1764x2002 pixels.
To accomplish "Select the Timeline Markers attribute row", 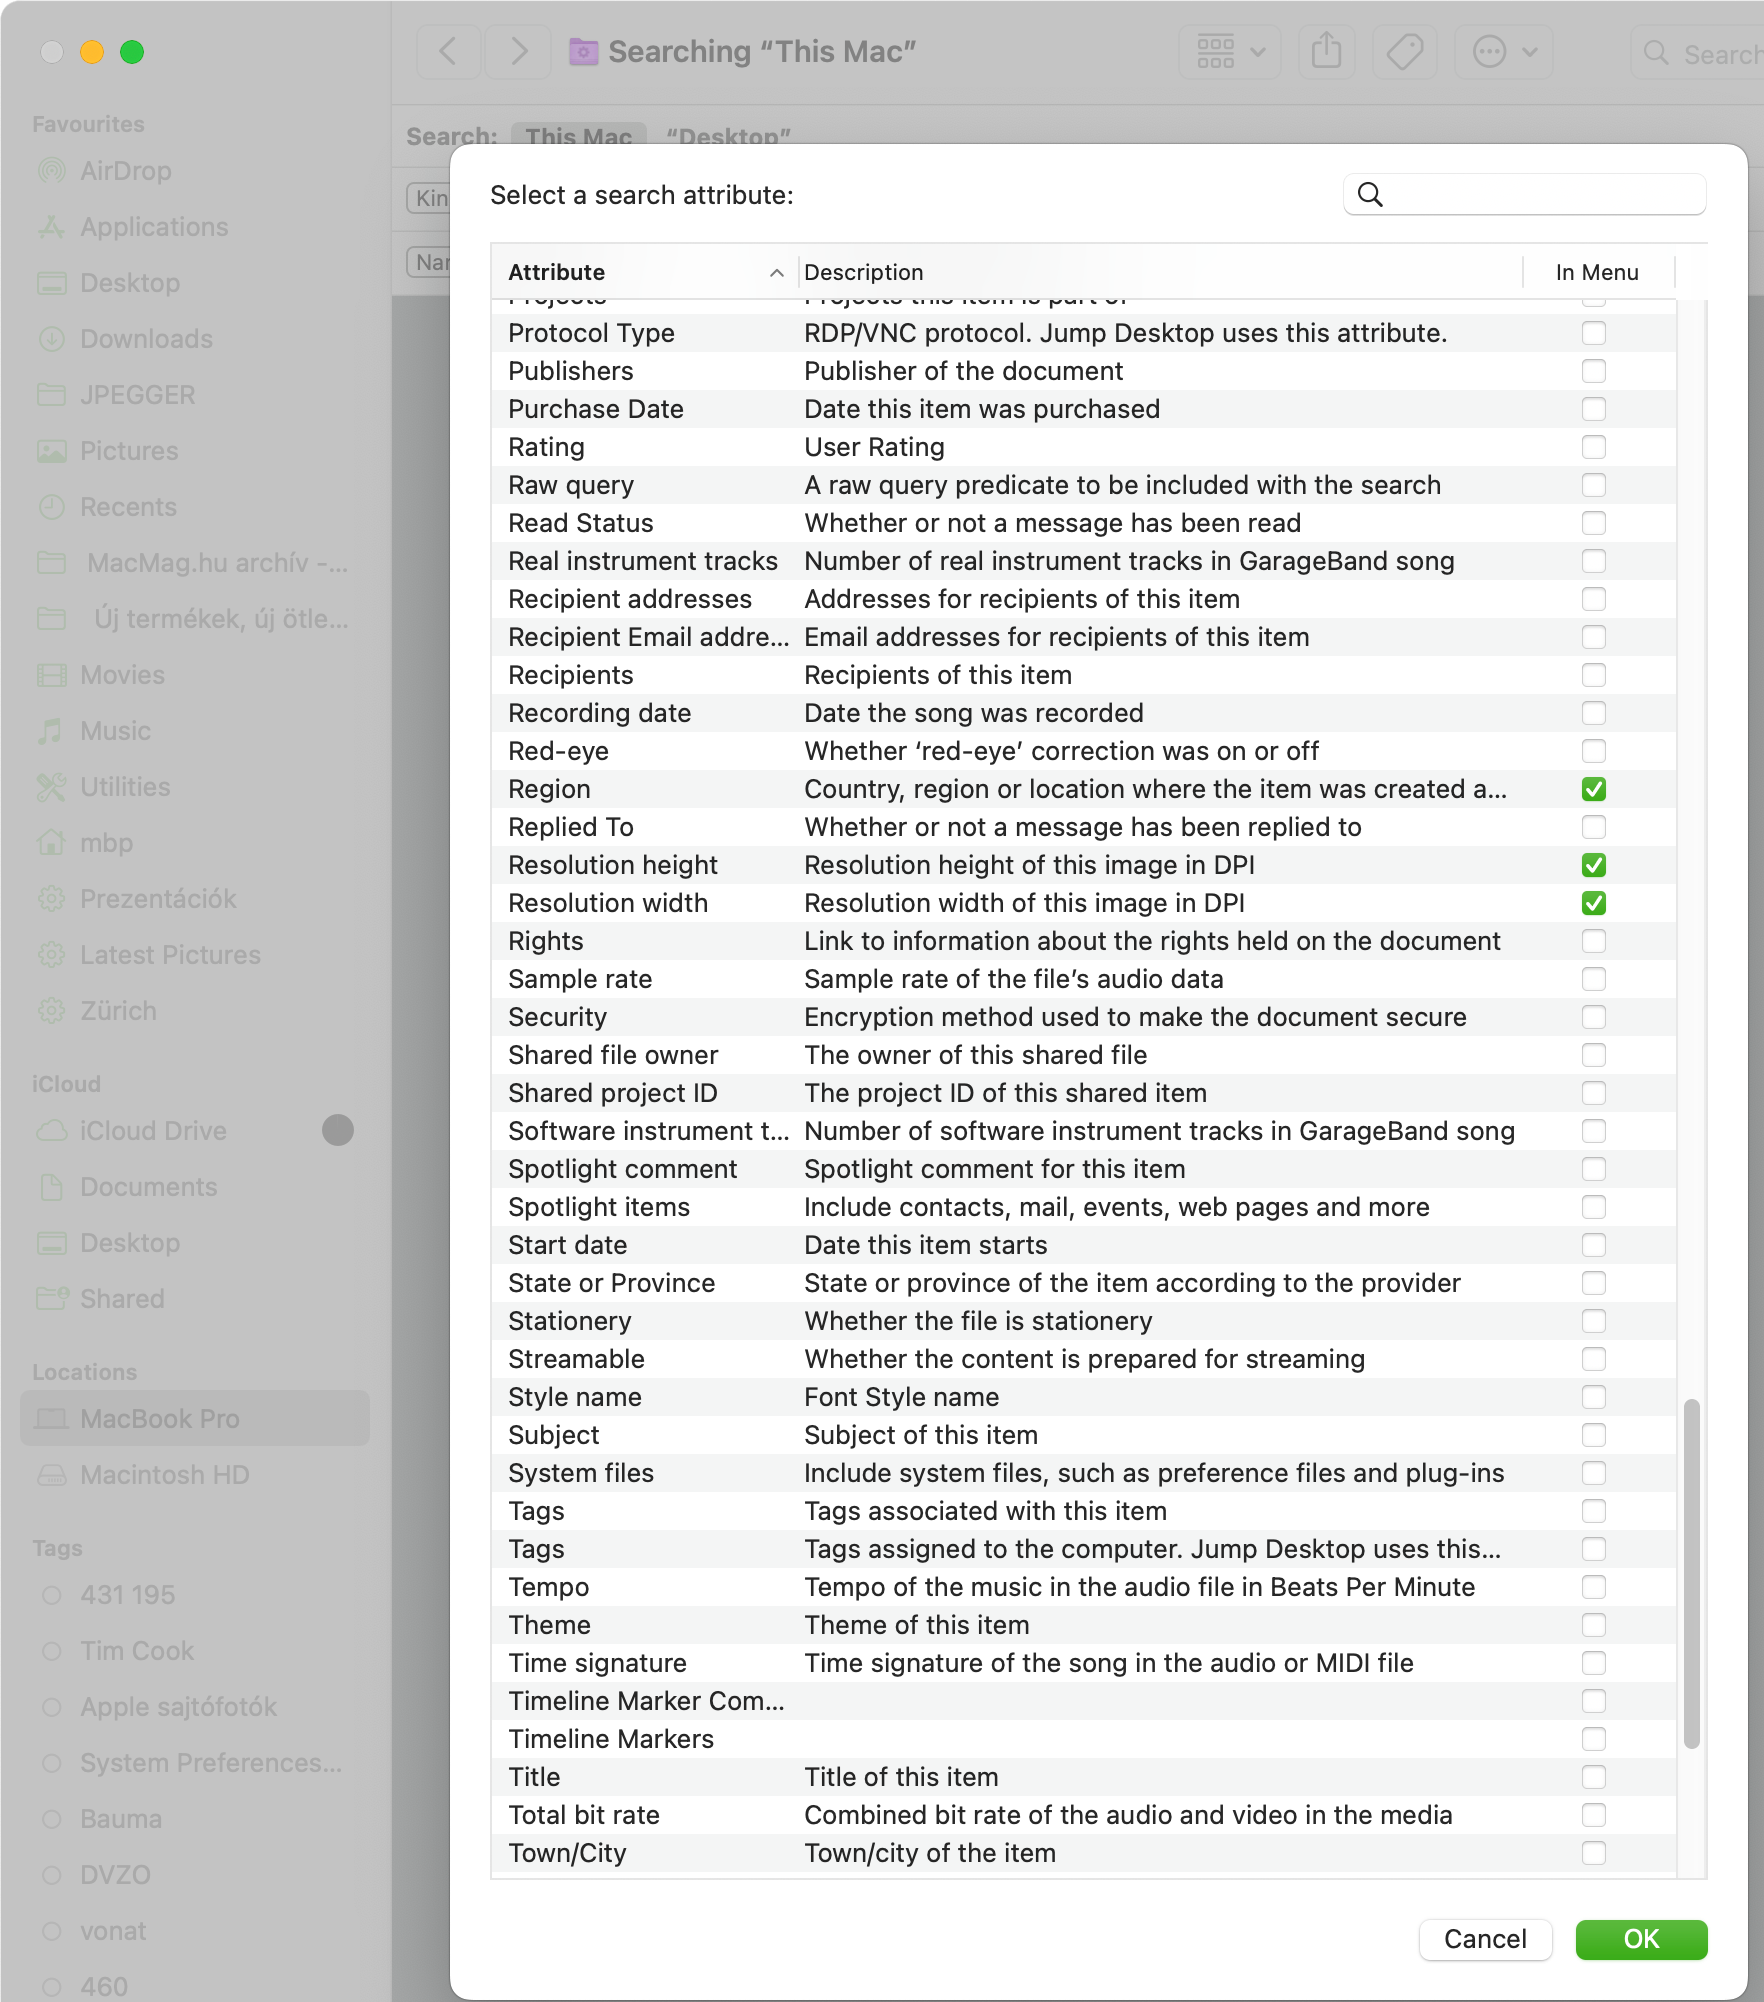I will click(1083, 1739).
